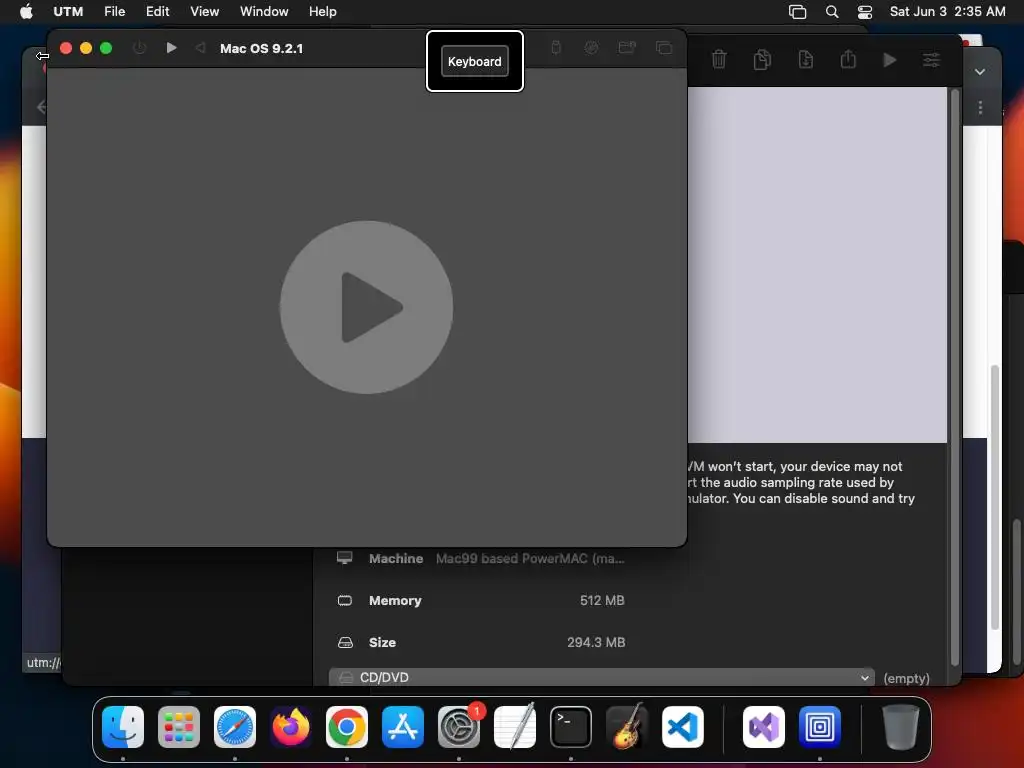This screenshot has height=768, width=1024.
Task: Open Terminal from the Dock
Action: click(x=571, y=726)
